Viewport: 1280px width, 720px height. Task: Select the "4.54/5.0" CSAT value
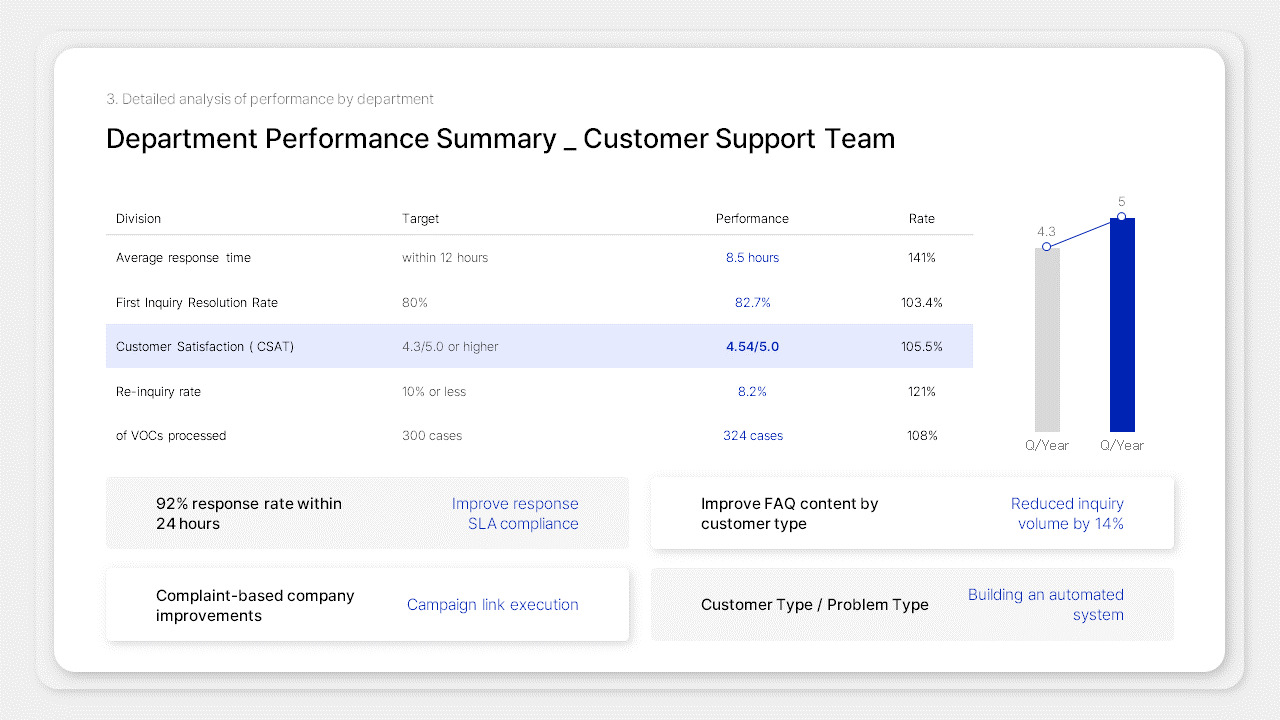(752, 346)
